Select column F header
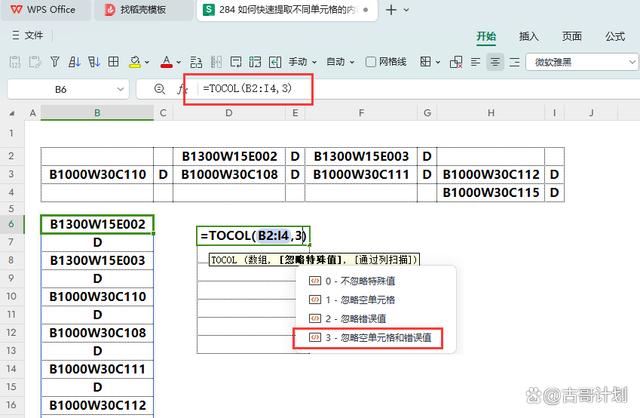 tap(361, 113)
